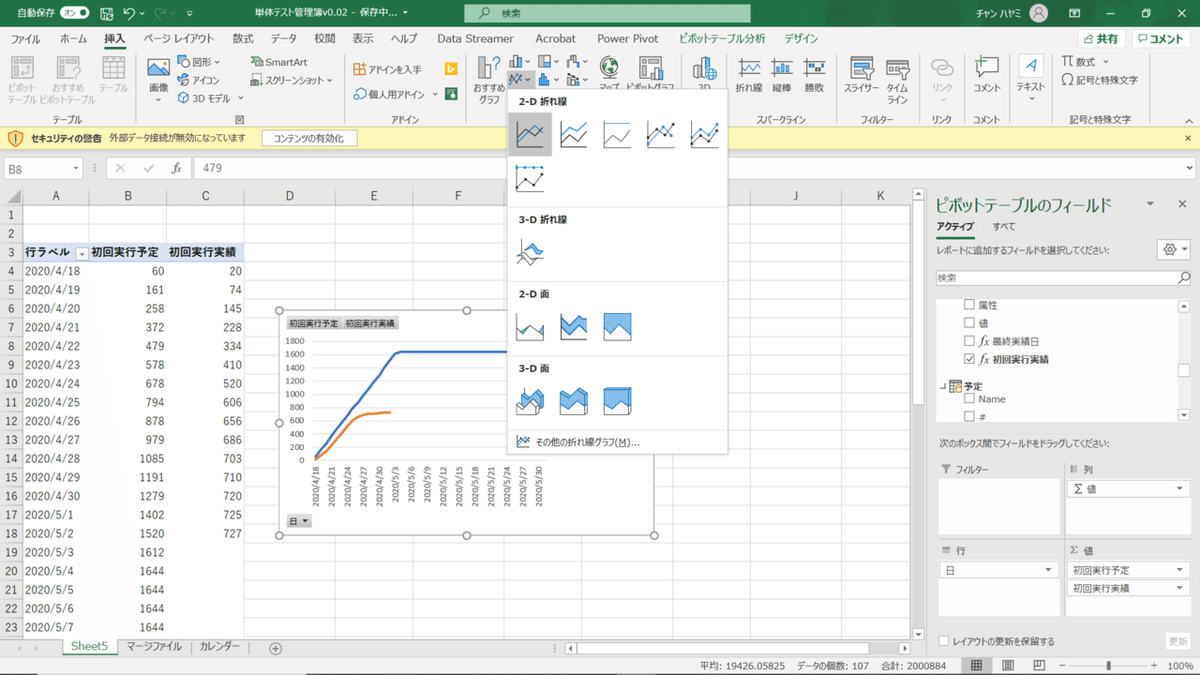Open the ホーム ribbon tab
1200x675 pixels.
(x=73, y=39)
